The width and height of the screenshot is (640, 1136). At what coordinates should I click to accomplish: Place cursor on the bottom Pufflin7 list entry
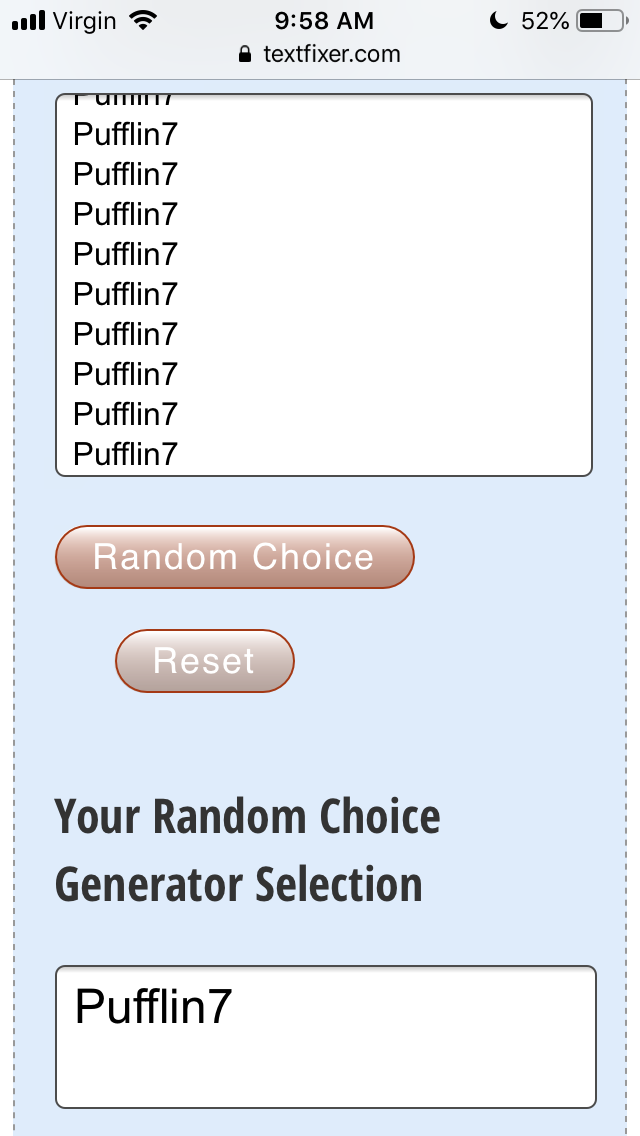pos(125,454)
